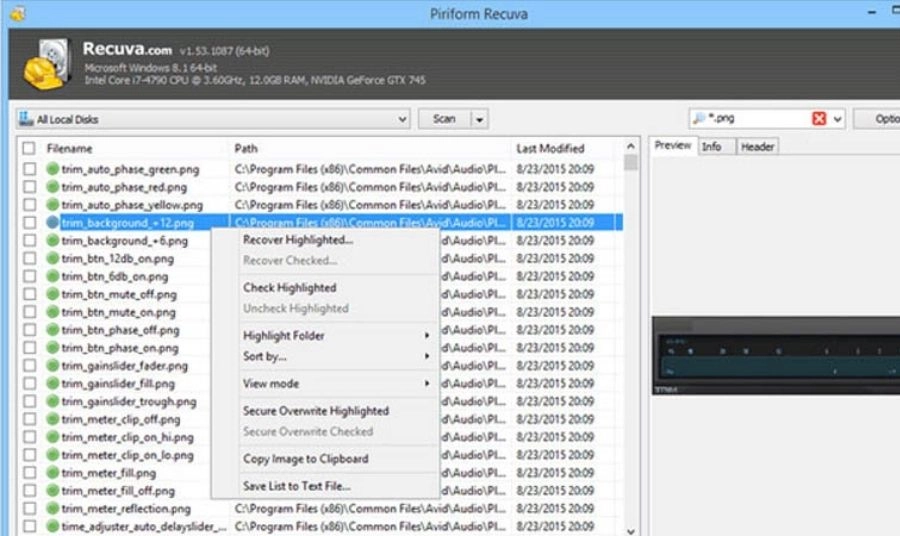Image resolution: width=900 pixels, height=536 pixels.
Task: Expand the filter box dropdown arrow
Action: click(x=837, y=119)
